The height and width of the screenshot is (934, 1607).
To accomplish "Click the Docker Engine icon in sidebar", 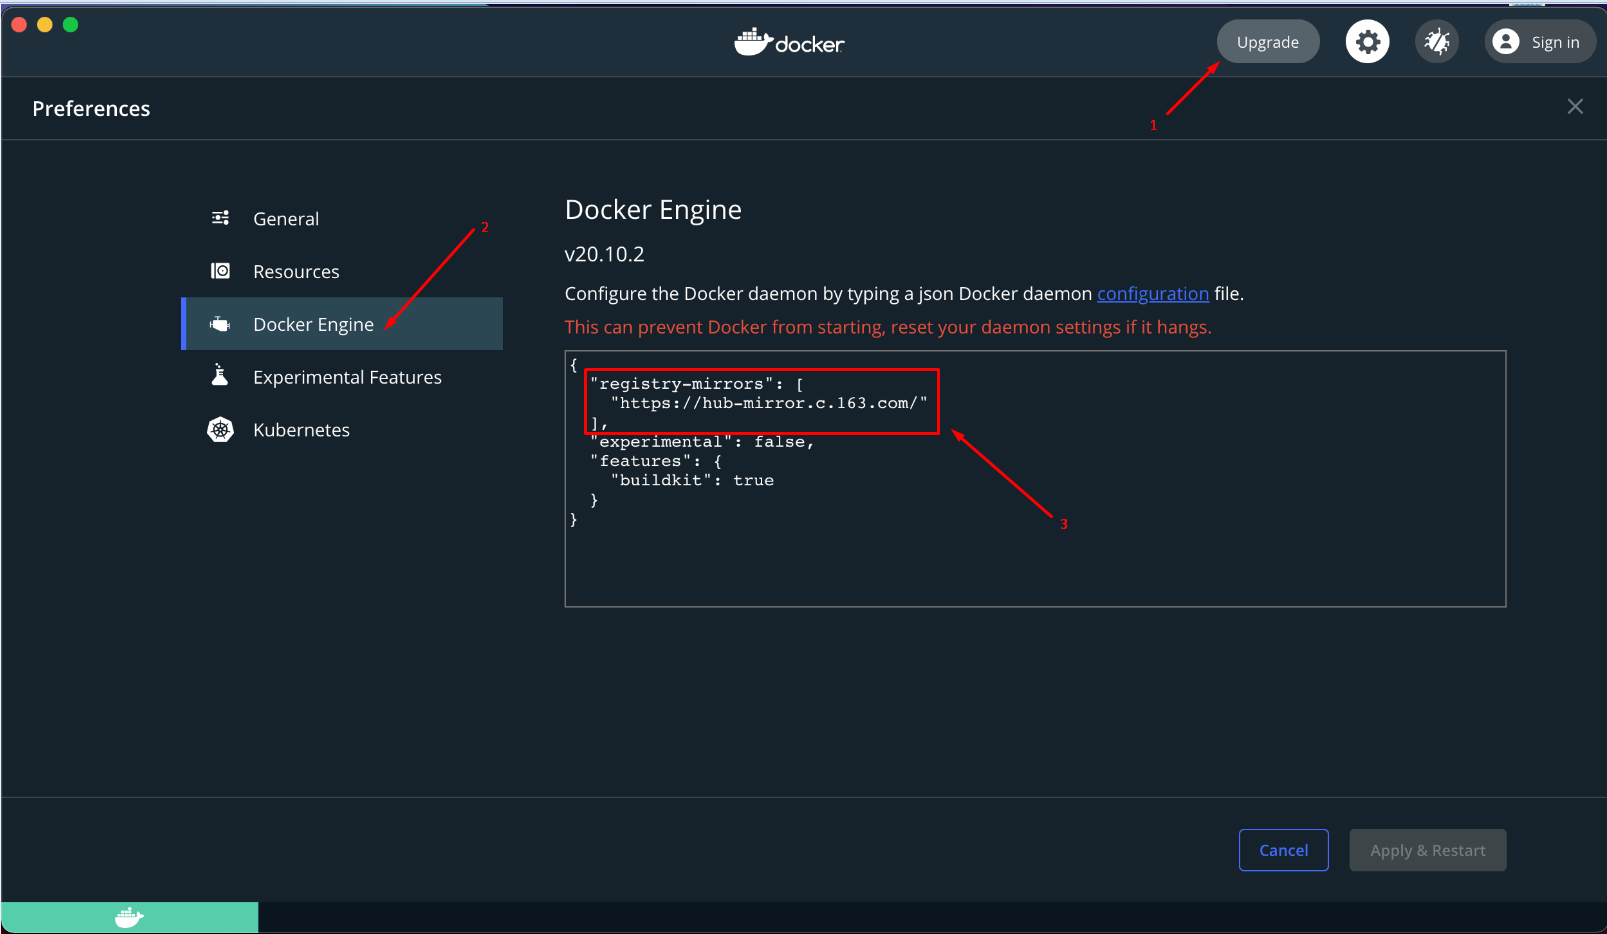I will pyautogui.click(x=220, y=324).
